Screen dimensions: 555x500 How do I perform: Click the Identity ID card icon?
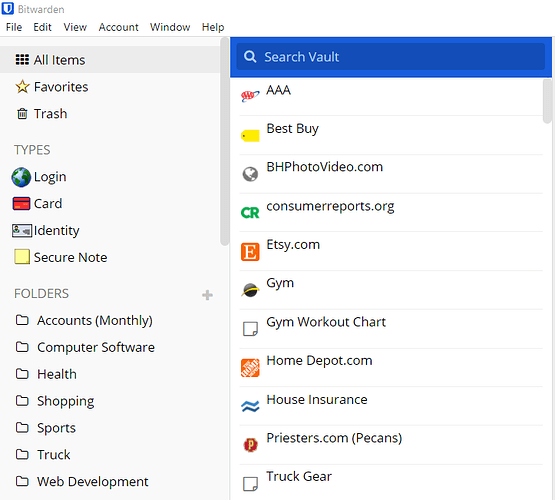pyautogui.click(x=22, y=231)
